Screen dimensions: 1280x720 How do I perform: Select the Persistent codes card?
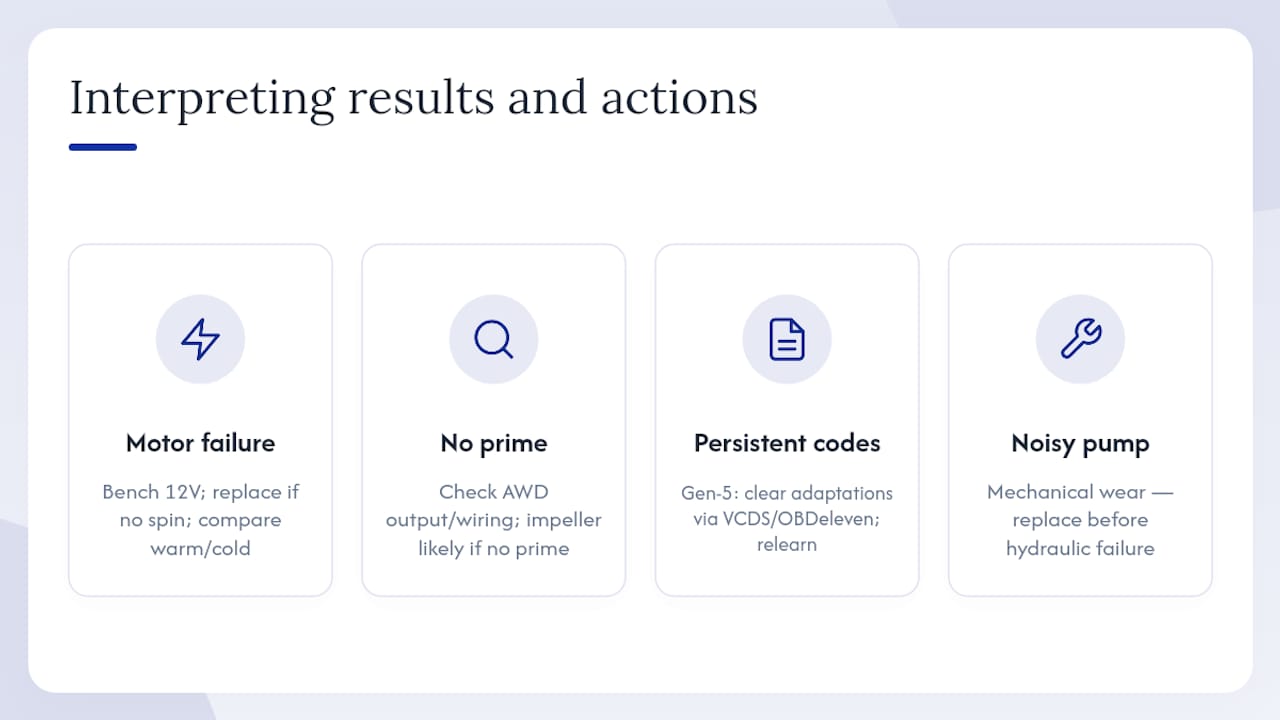(x=787, y=420)
